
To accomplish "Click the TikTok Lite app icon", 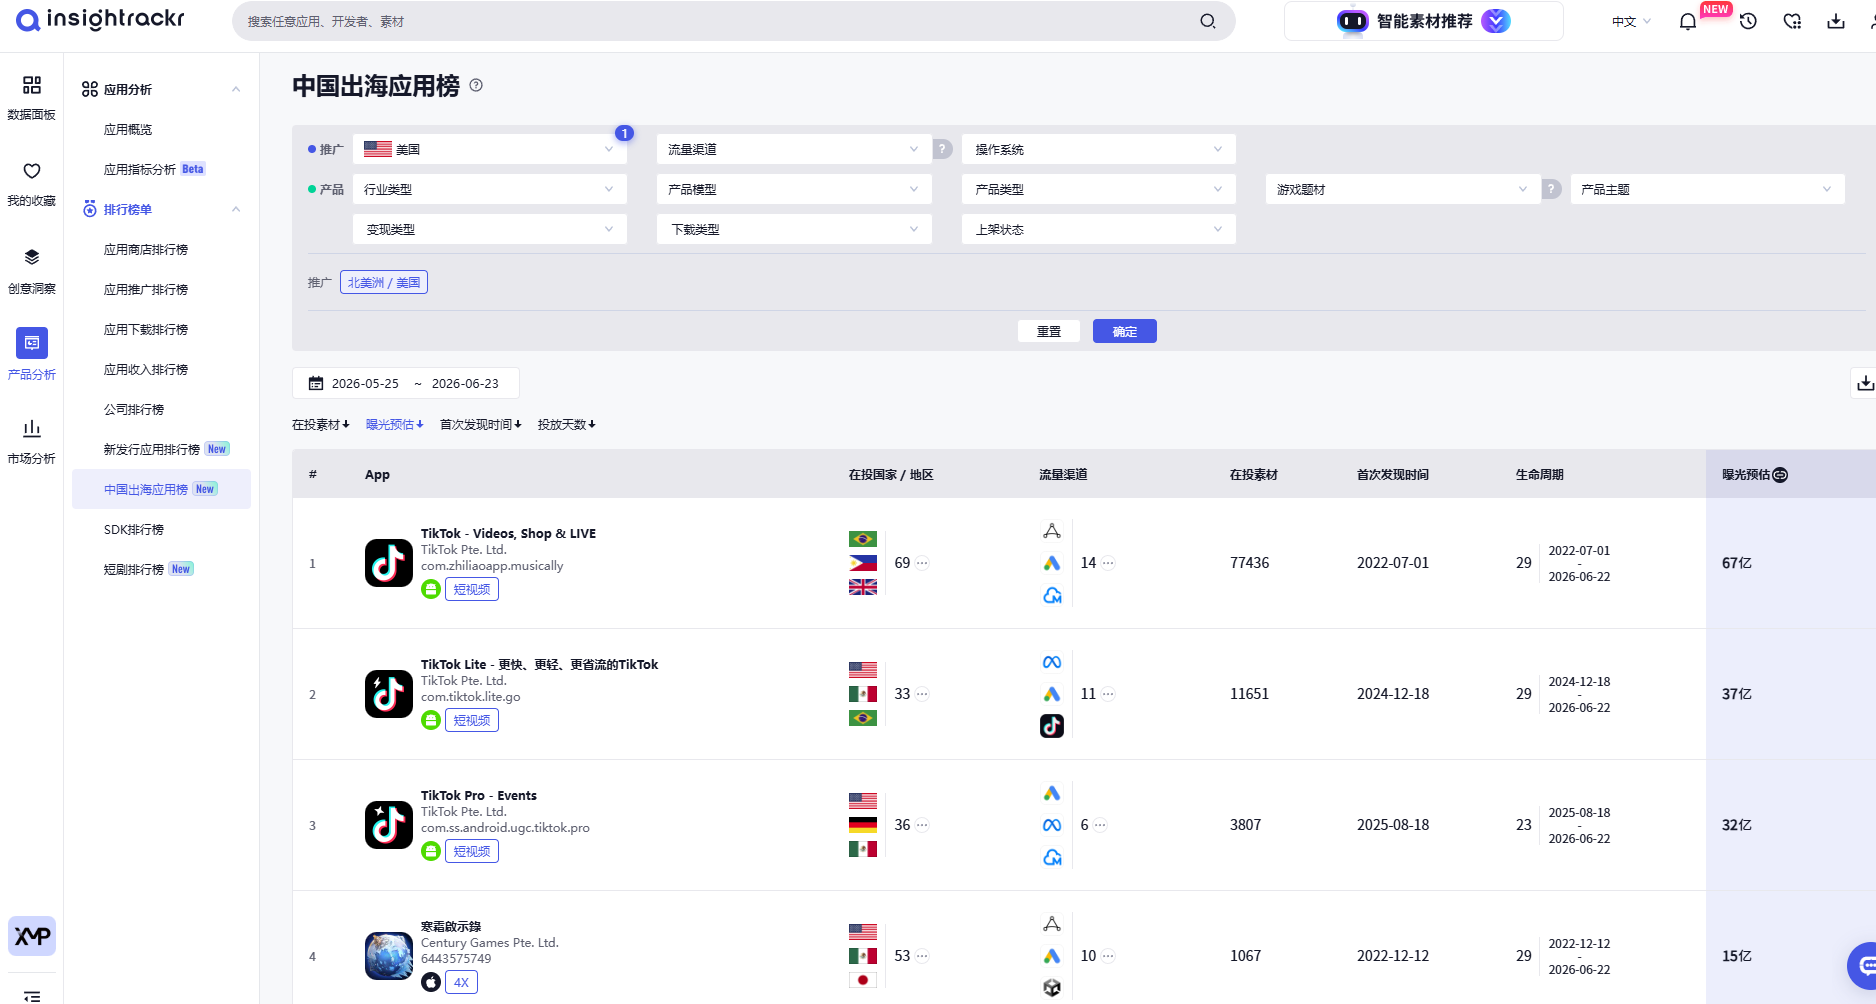I will point(389,694).
